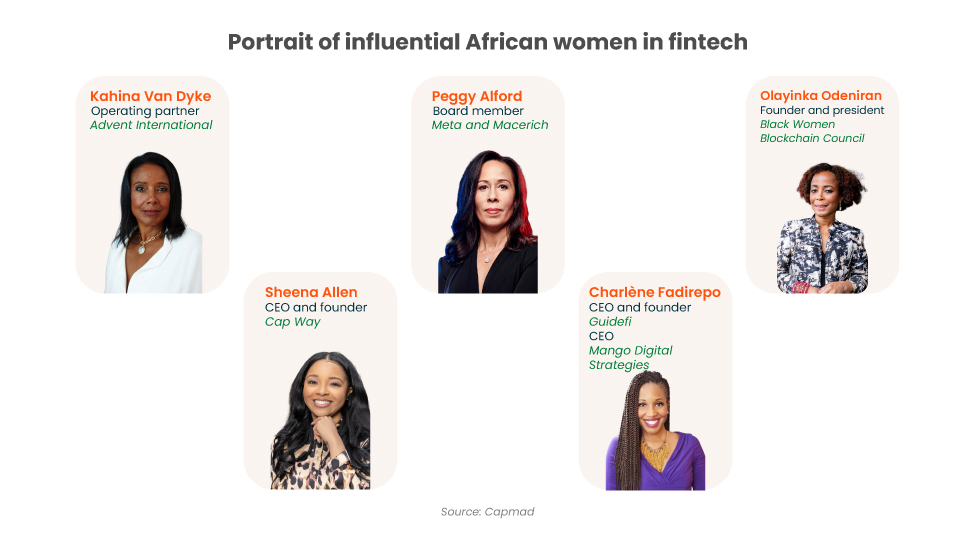Select the photo in Olayinka Odeniran's card
The height and width of the screenshot is (549, 976).
pos(822,228)
